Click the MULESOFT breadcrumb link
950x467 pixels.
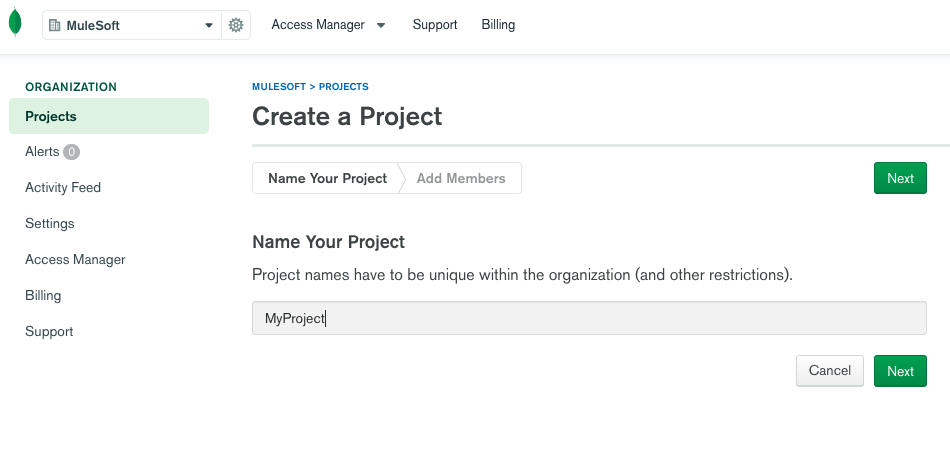[x=279, y=87]
